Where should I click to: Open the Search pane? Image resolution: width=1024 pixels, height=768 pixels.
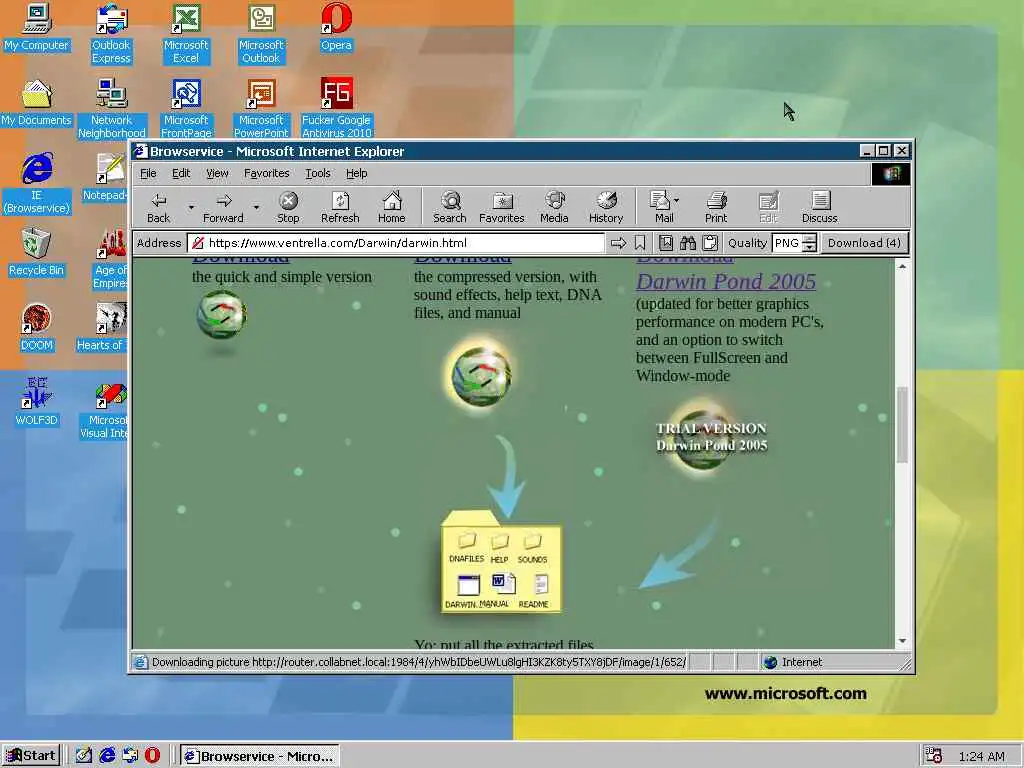[450, 208]
